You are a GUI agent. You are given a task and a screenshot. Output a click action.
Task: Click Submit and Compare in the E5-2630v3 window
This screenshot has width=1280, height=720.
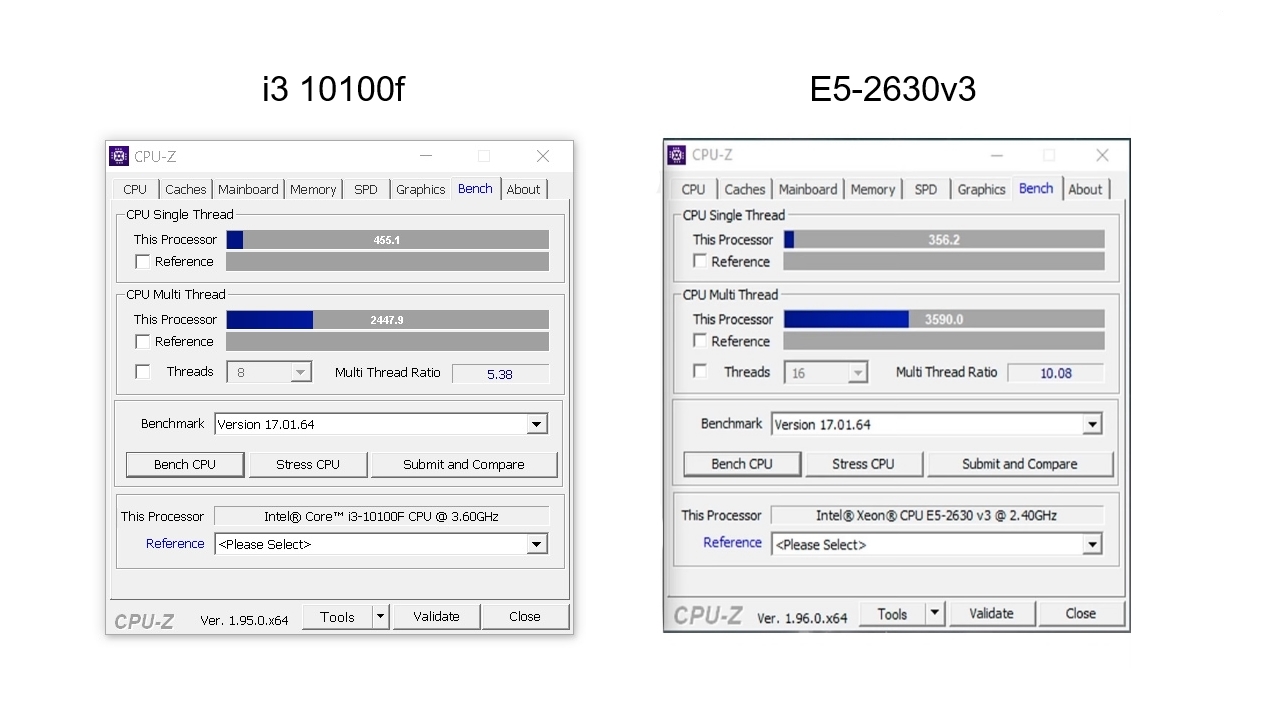(1020, 464)
